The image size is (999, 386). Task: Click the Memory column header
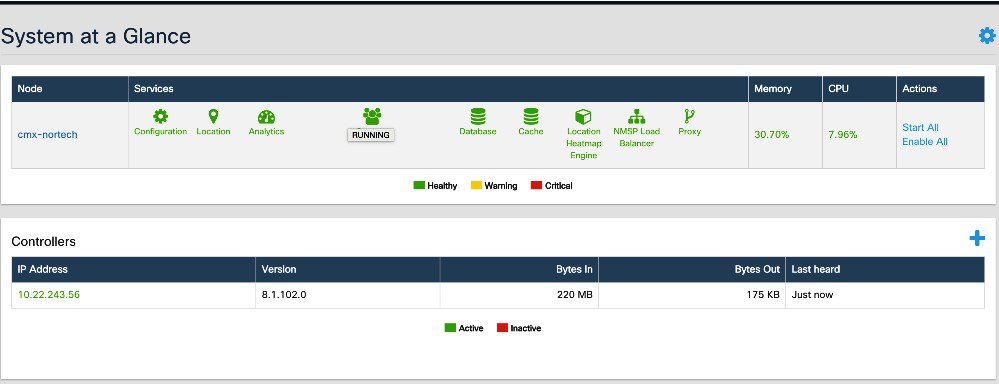(786, 89)
